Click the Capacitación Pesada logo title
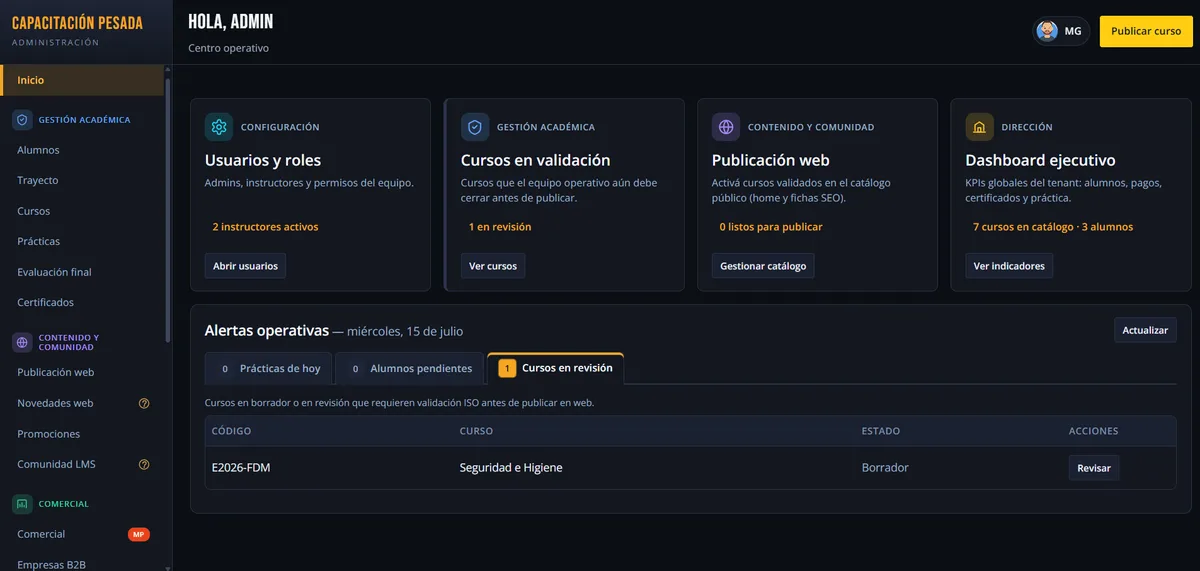 point(77,23)
